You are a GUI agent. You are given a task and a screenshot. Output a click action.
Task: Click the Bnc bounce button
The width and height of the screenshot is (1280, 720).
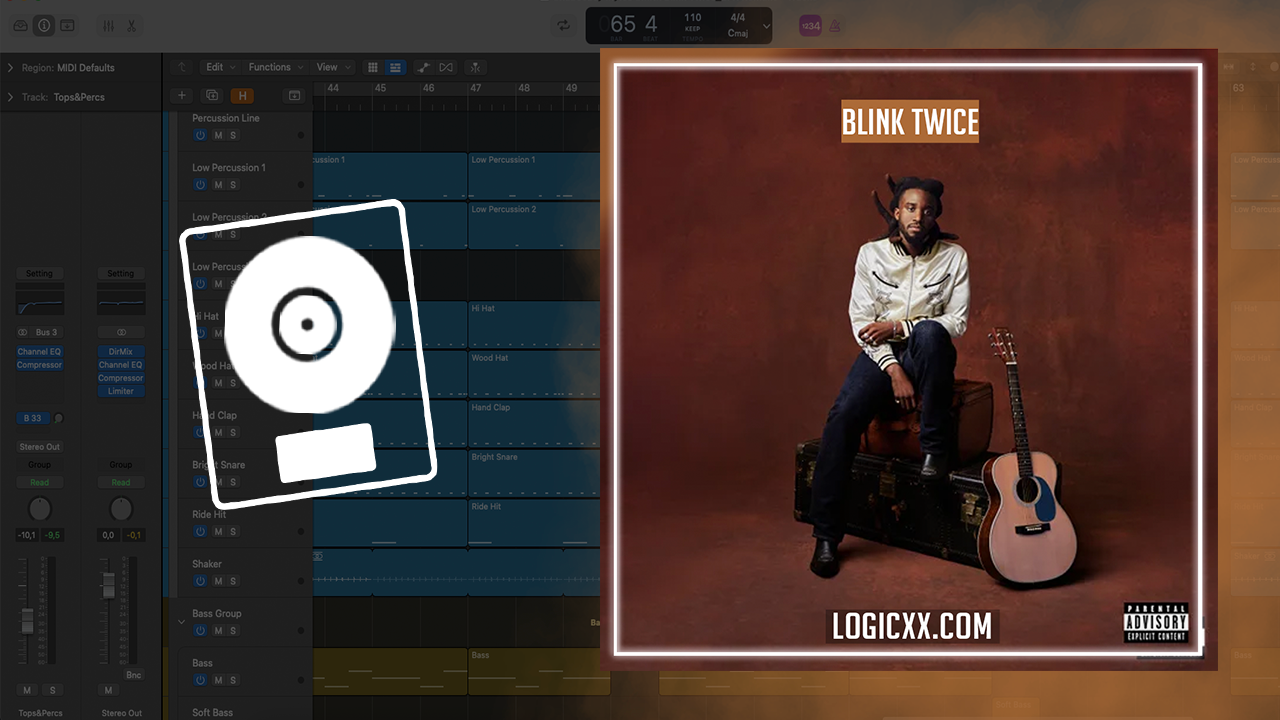click(134, 675)
